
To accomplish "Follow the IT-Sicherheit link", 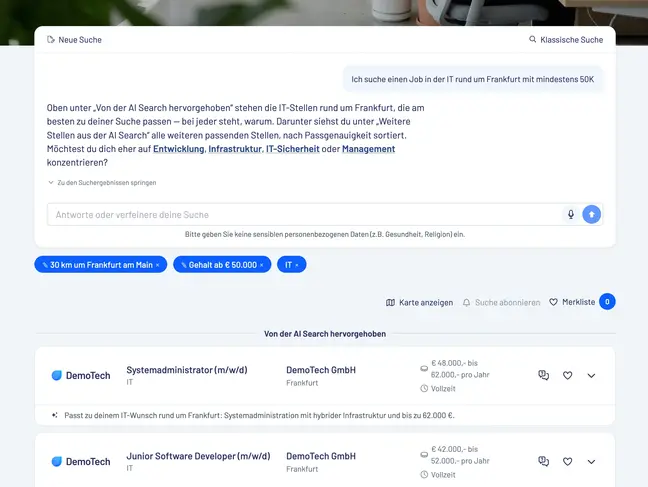I will 293,149.
